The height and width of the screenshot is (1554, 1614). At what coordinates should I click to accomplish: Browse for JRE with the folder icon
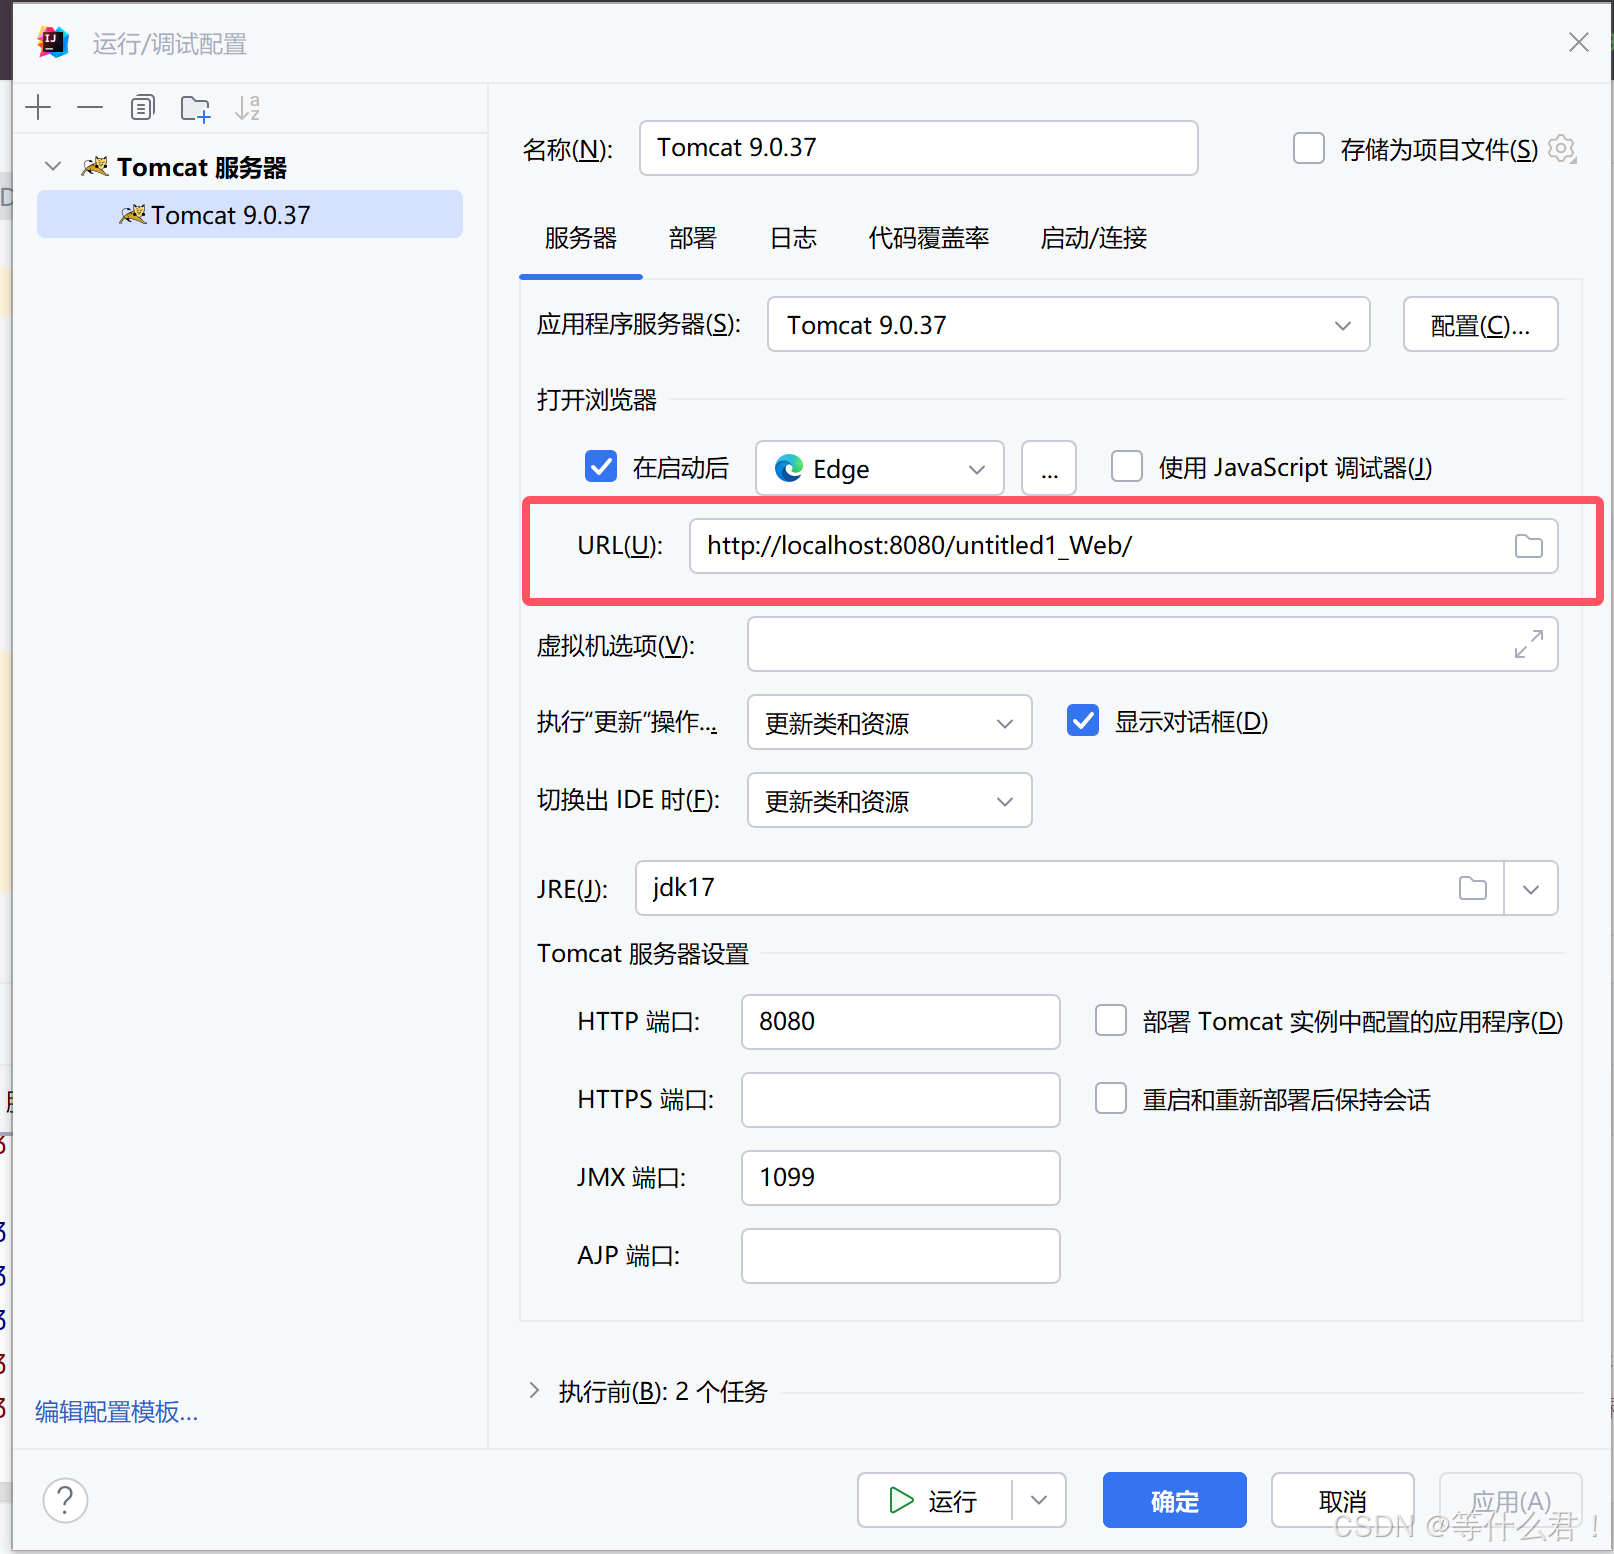pos(1472,888)
